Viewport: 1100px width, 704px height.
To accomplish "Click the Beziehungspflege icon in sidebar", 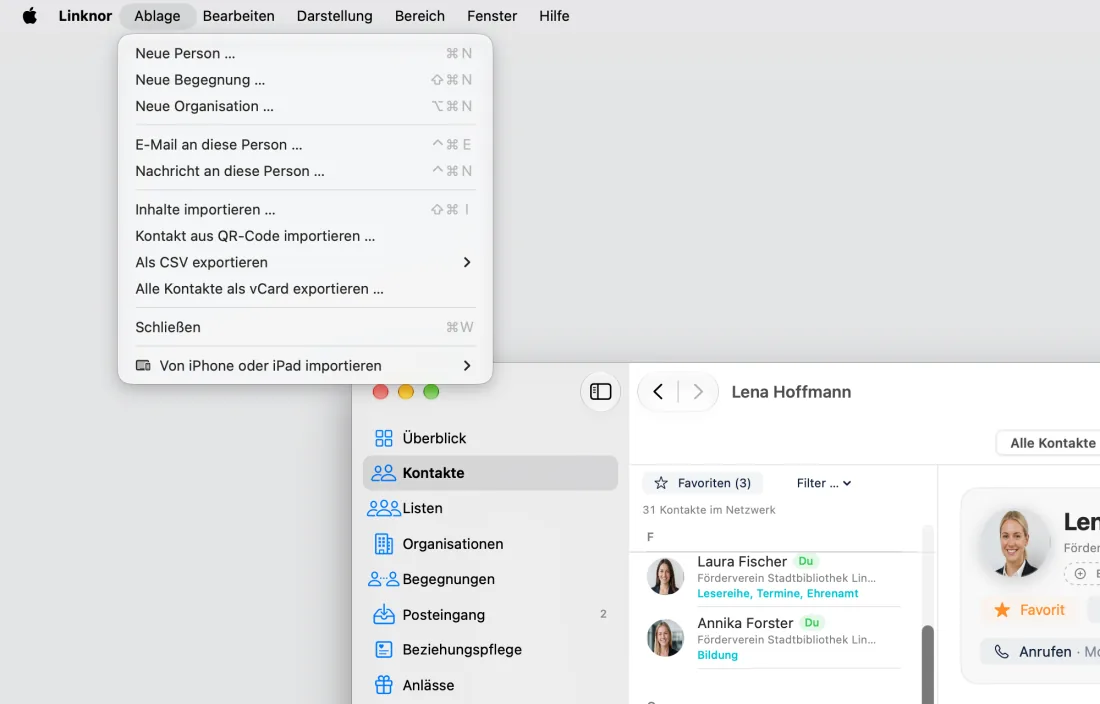I will [x=384, y=649].
